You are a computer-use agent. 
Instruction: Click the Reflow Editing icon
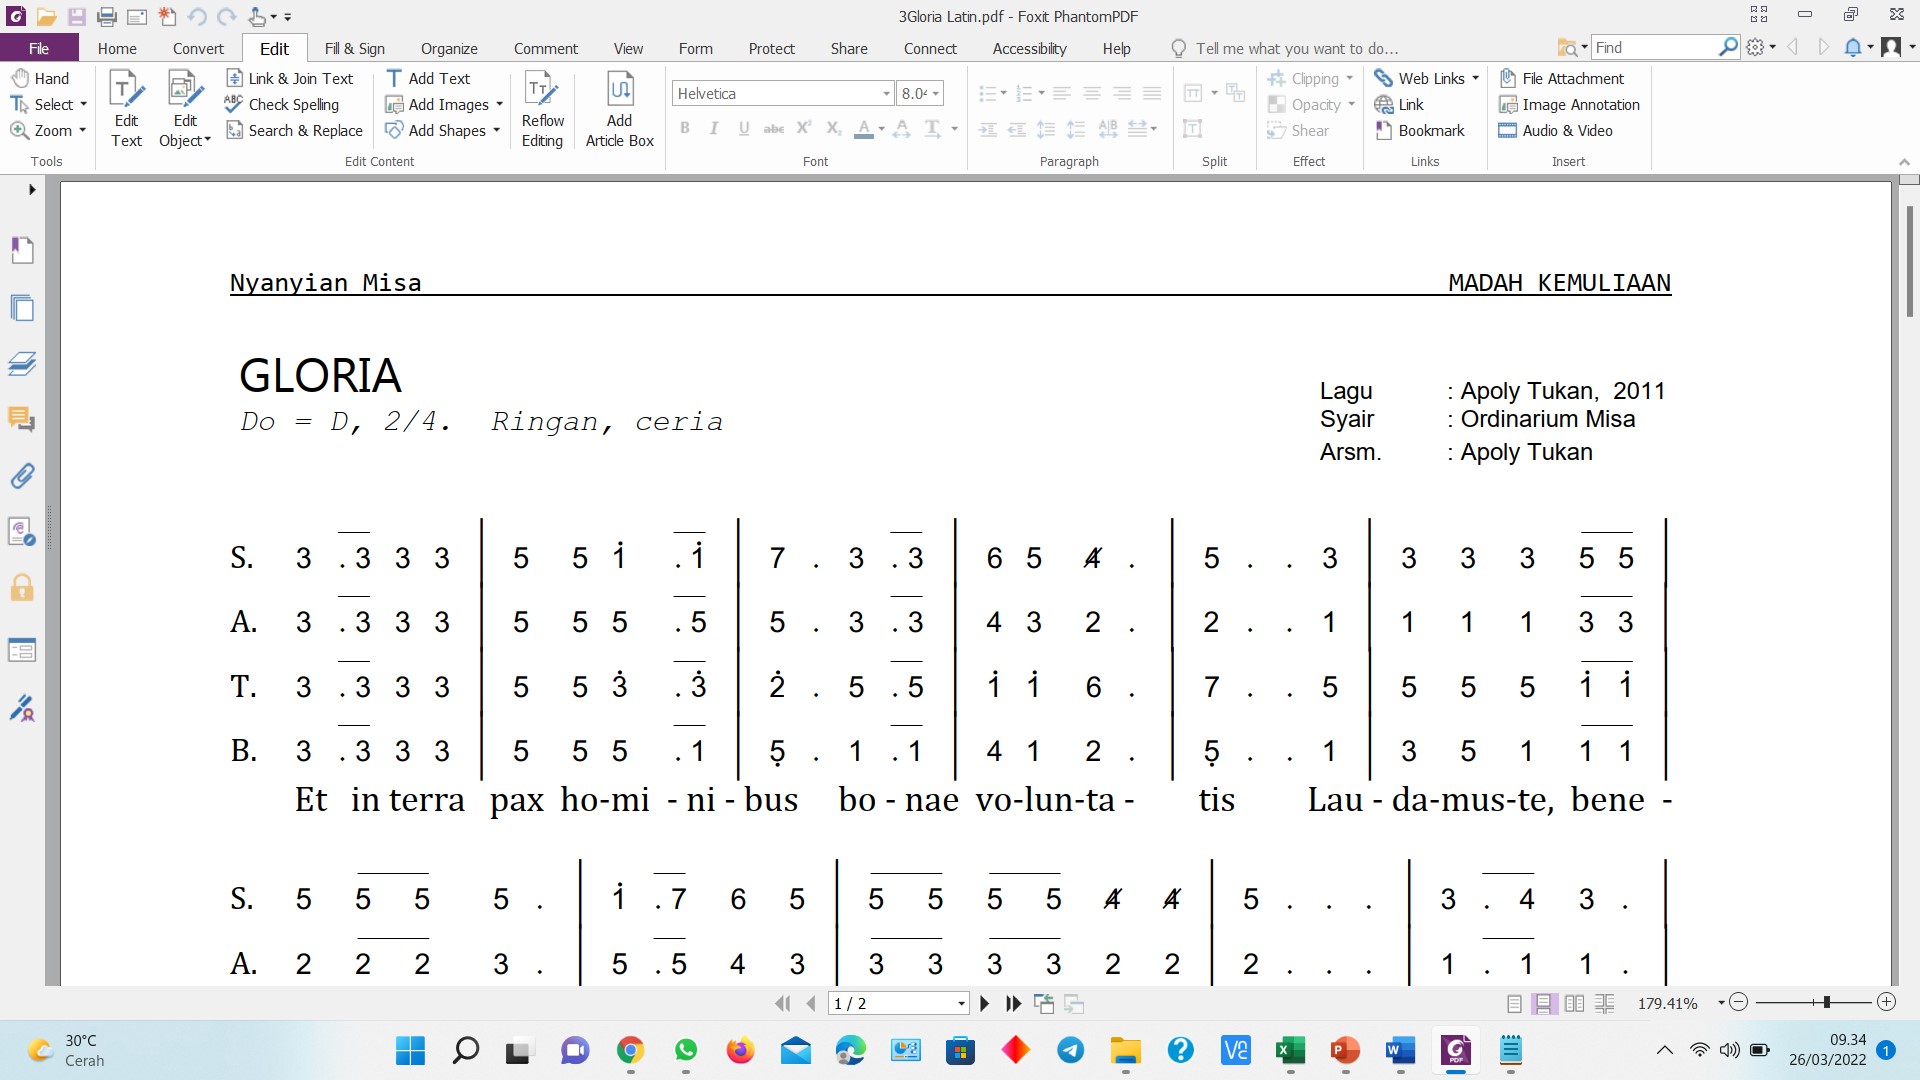tap(542, 108)
